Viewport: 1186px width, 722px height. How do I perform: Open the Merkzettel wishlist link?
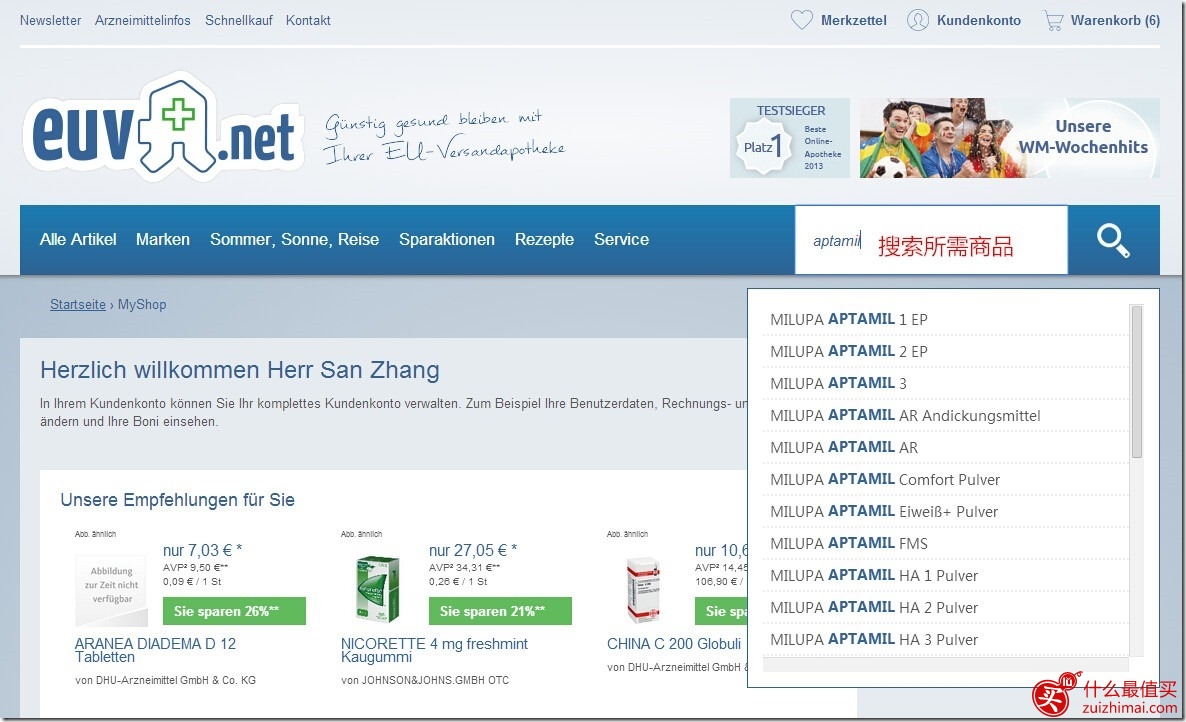coord(853,20)
